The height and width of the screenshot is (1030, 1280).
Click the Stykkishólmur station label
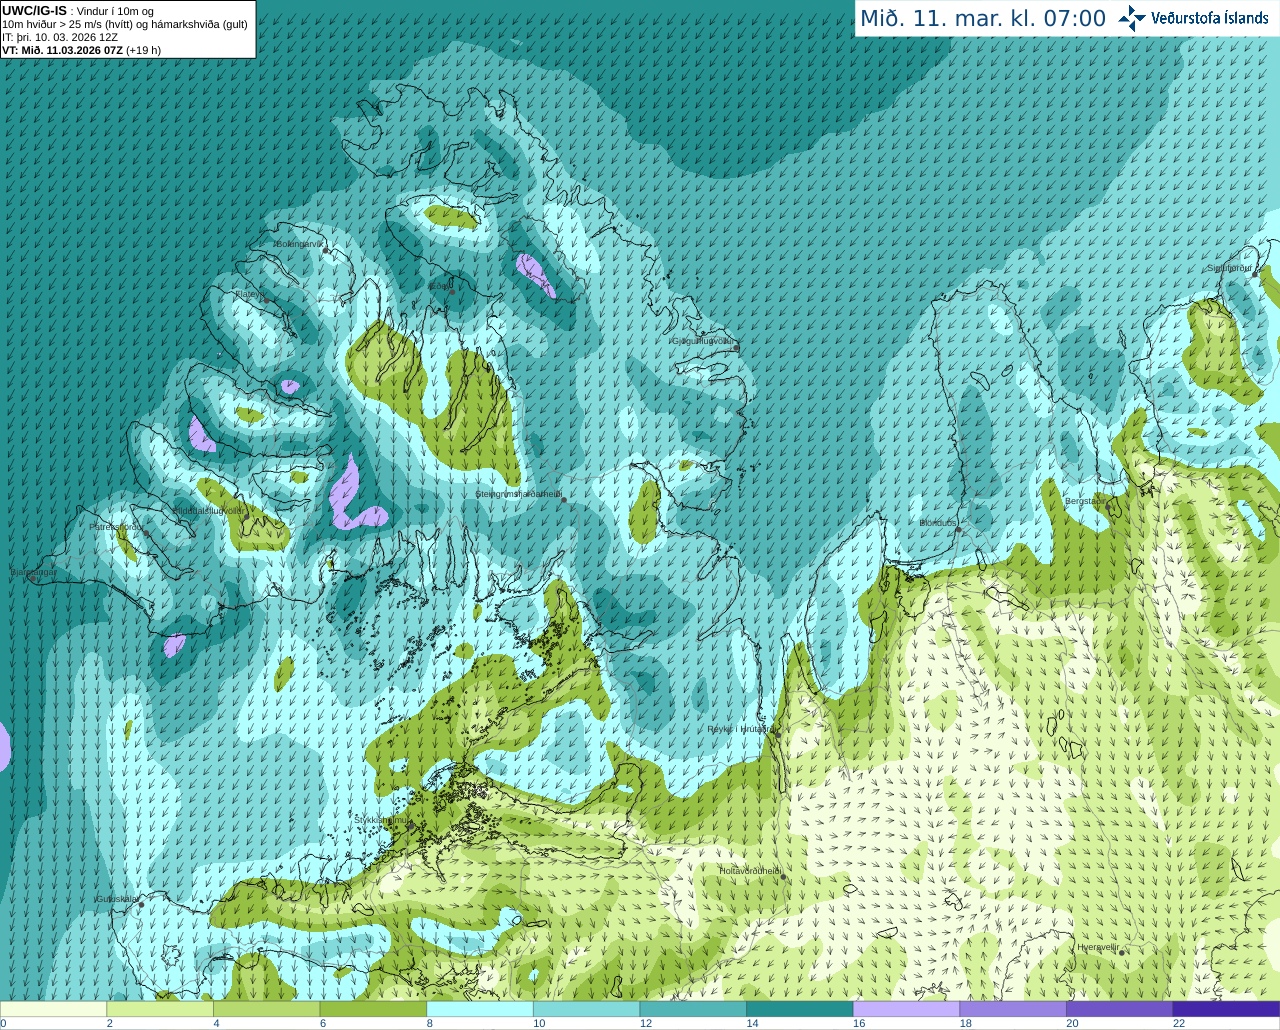pos(383,820)
